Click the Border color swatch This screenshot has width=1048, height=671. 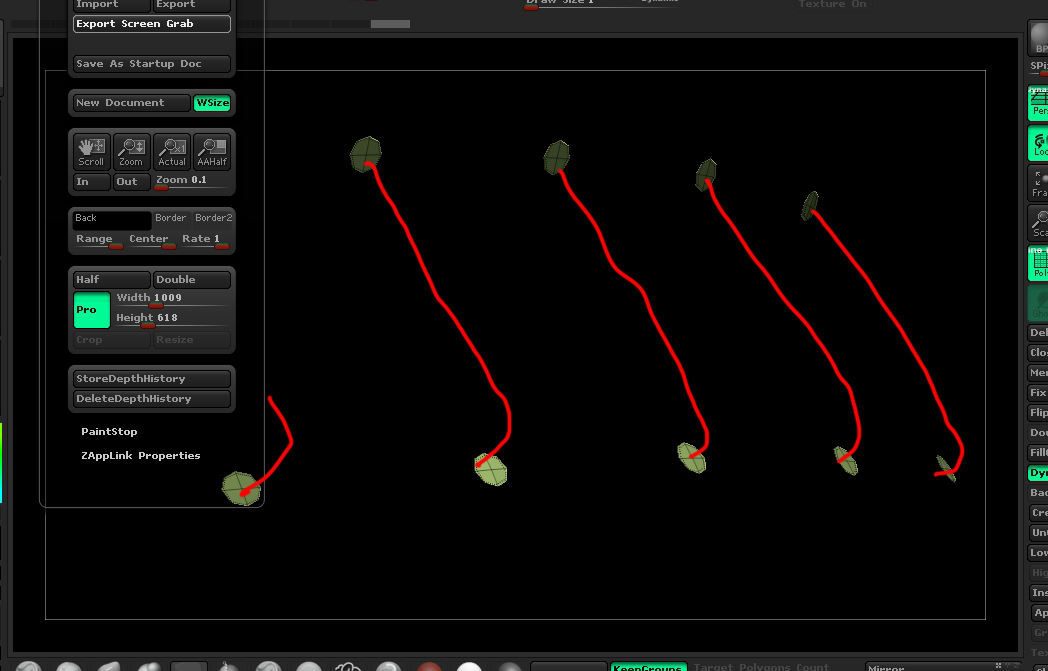pos(171,219)
